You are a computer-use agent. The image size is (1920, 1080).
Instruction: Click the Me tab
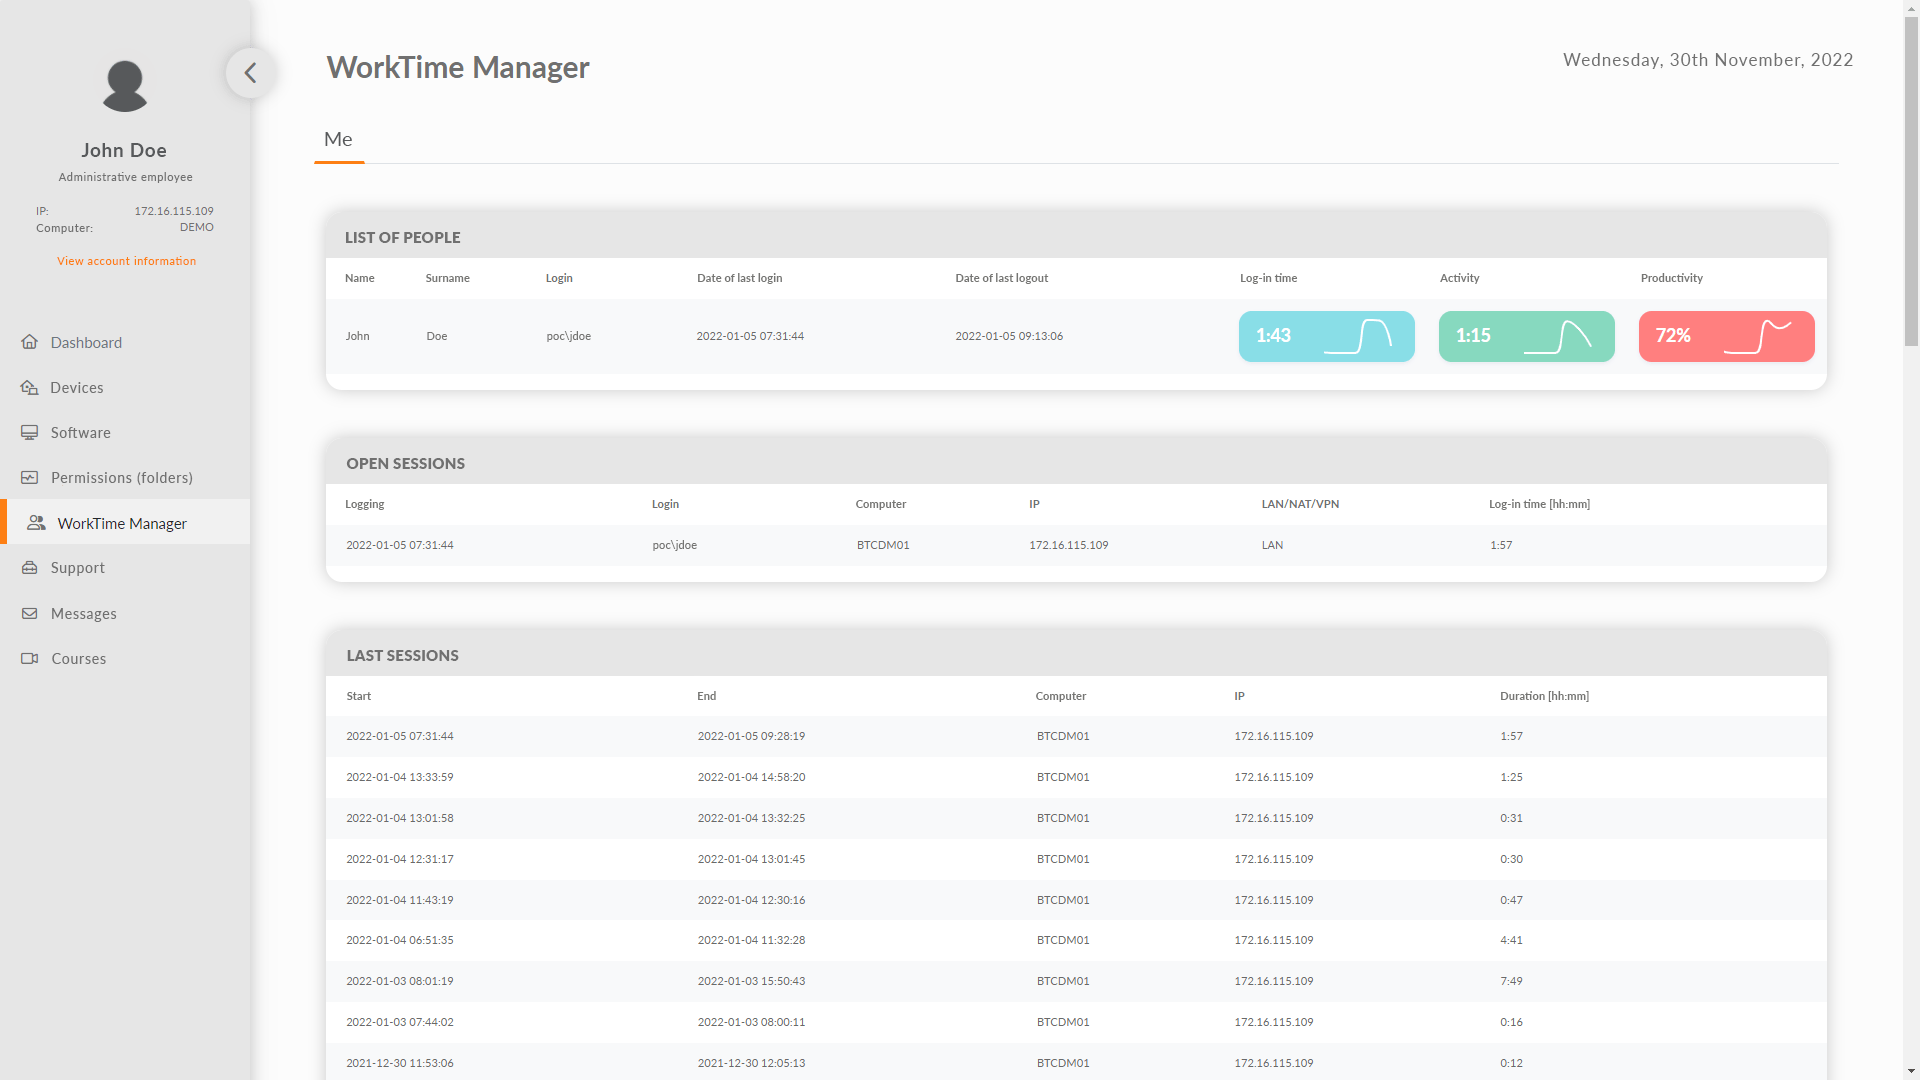[x=338, y=138]
